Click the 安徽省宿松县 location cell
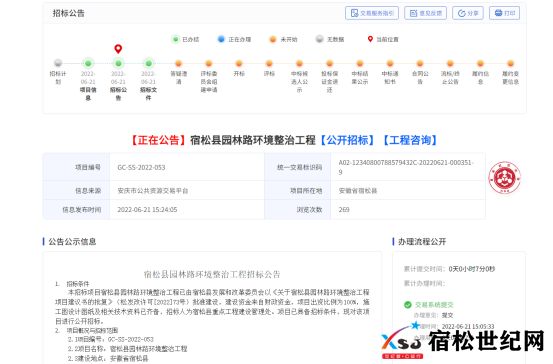 tap(408, 190)
